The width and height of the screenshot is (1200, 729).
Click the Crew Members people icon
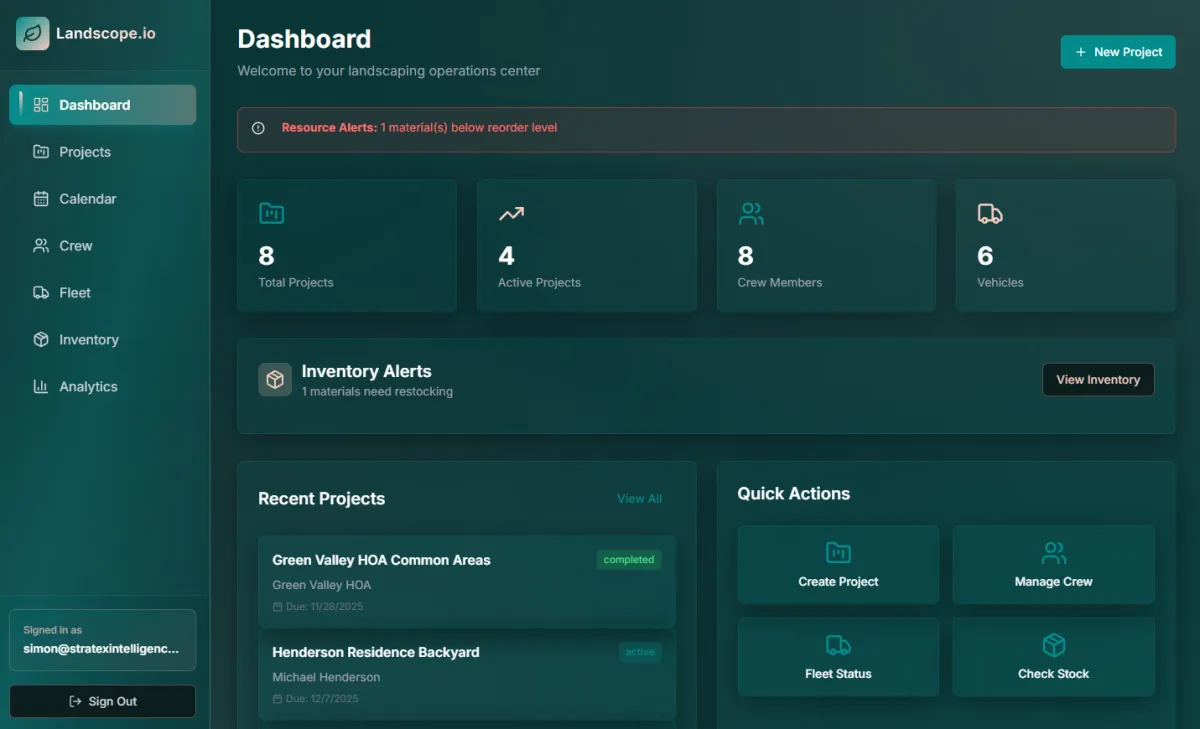click(x=751, y=213)
